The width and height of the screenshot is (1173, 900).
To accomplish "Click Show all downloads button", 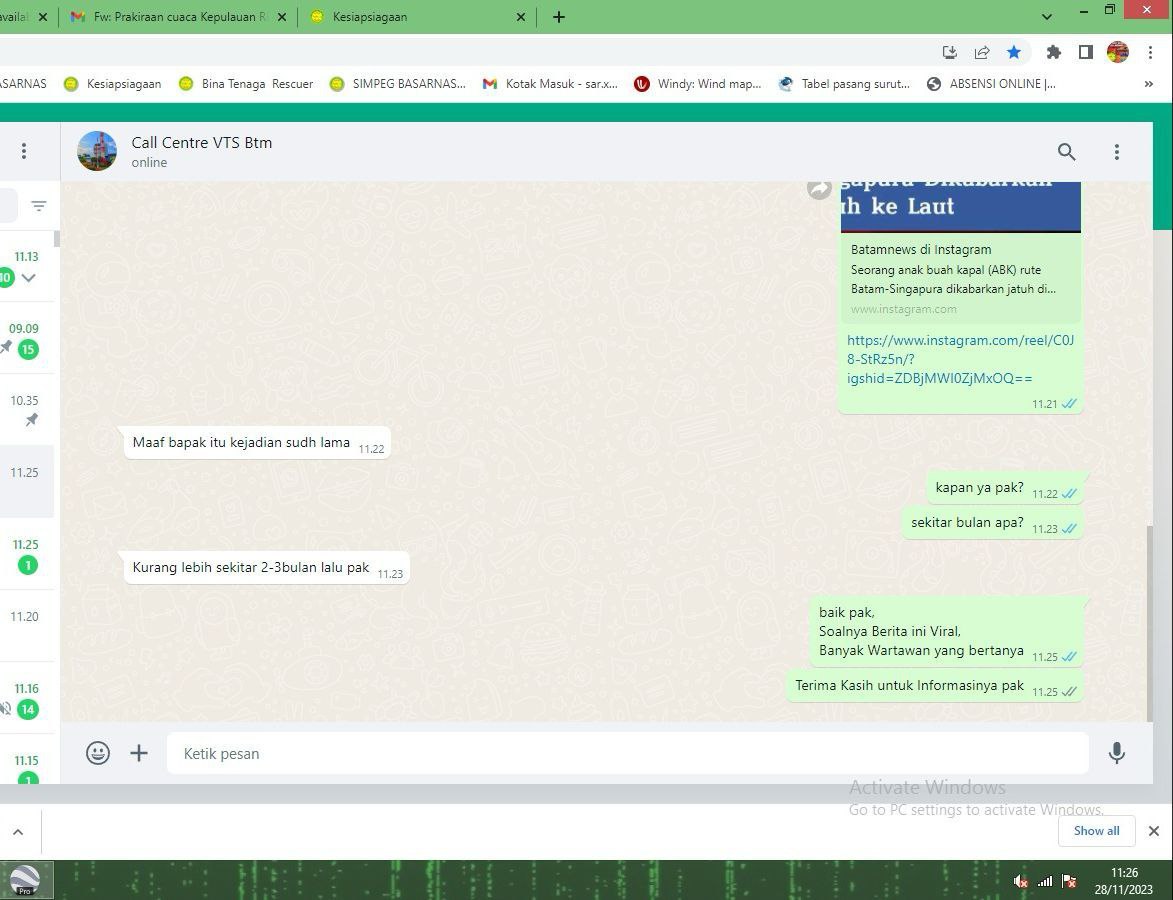I will point(1096,831).
